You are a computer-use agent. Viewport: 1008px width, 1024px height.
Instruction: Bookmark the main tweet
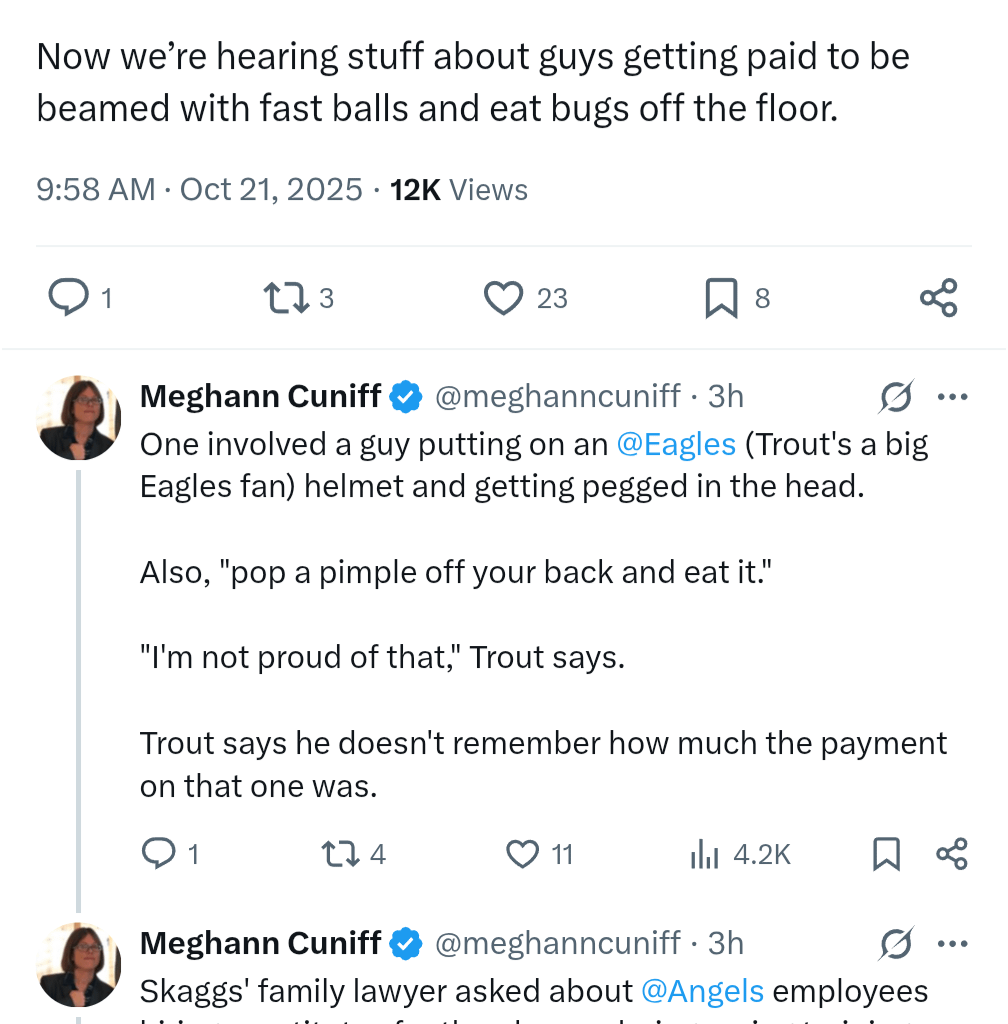(719, 297)
